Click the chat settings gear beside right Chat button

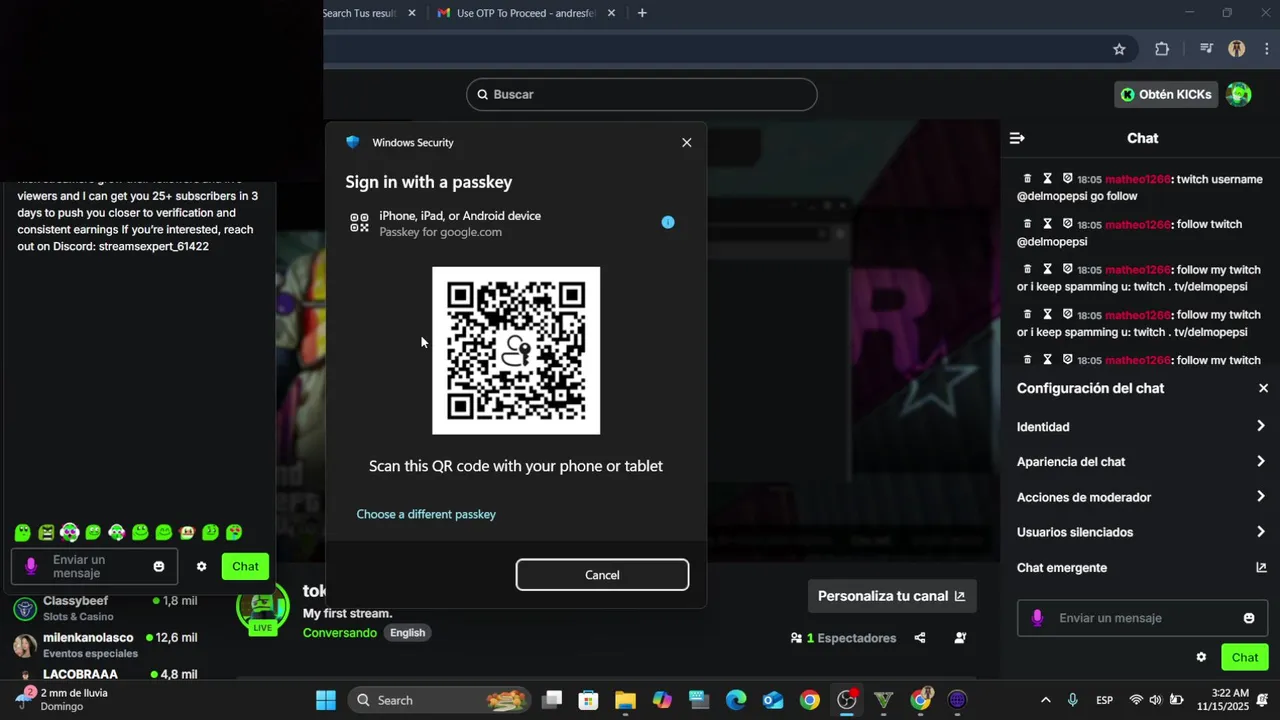click(x=1201, y=657)
